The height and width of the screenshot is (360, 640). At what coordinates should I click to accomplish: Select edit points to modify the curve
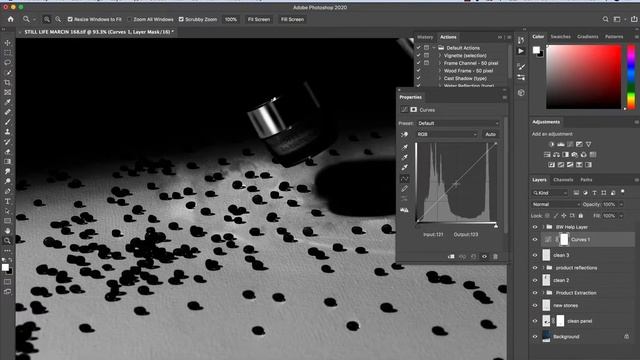pos(404,178)
